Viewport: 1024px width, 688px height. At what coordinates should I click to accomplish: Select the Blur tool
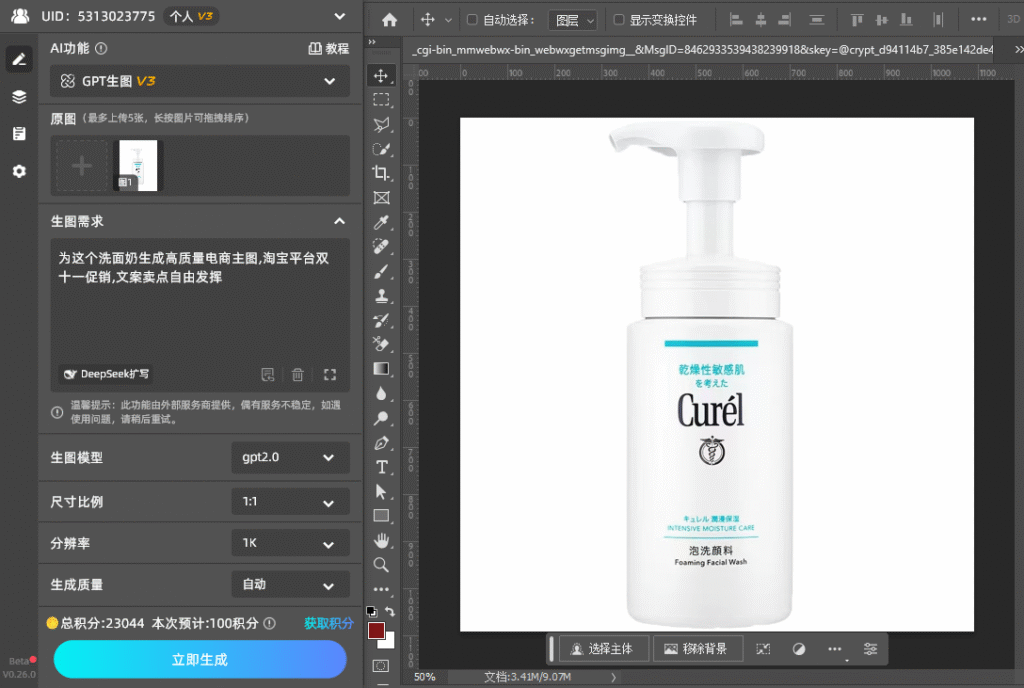381,393
